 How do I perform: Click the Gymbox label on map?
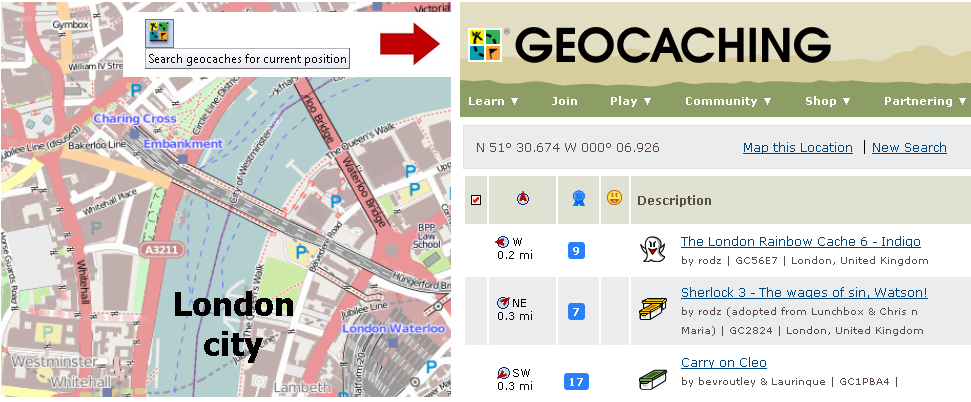coord(70,25)
